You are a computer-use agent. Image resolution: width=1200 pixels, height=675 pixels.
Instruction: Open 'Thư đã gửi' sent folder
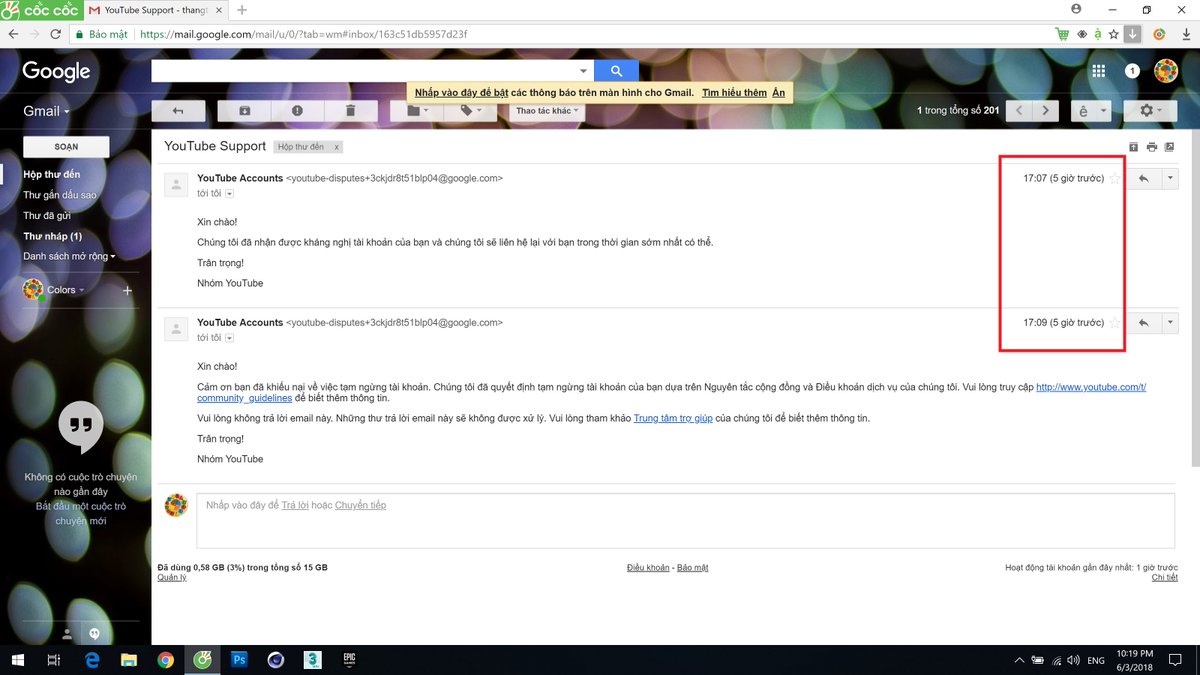pos(47,216)
